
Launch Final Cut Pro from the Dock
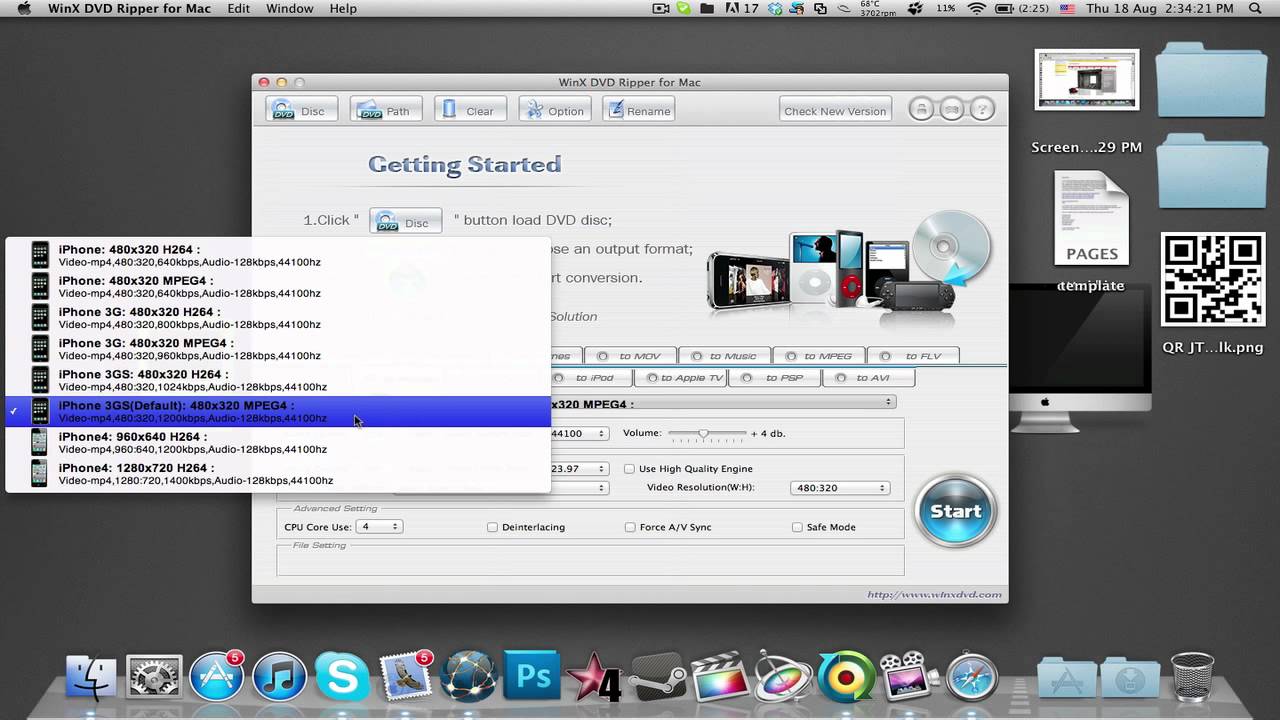[719, 677]
